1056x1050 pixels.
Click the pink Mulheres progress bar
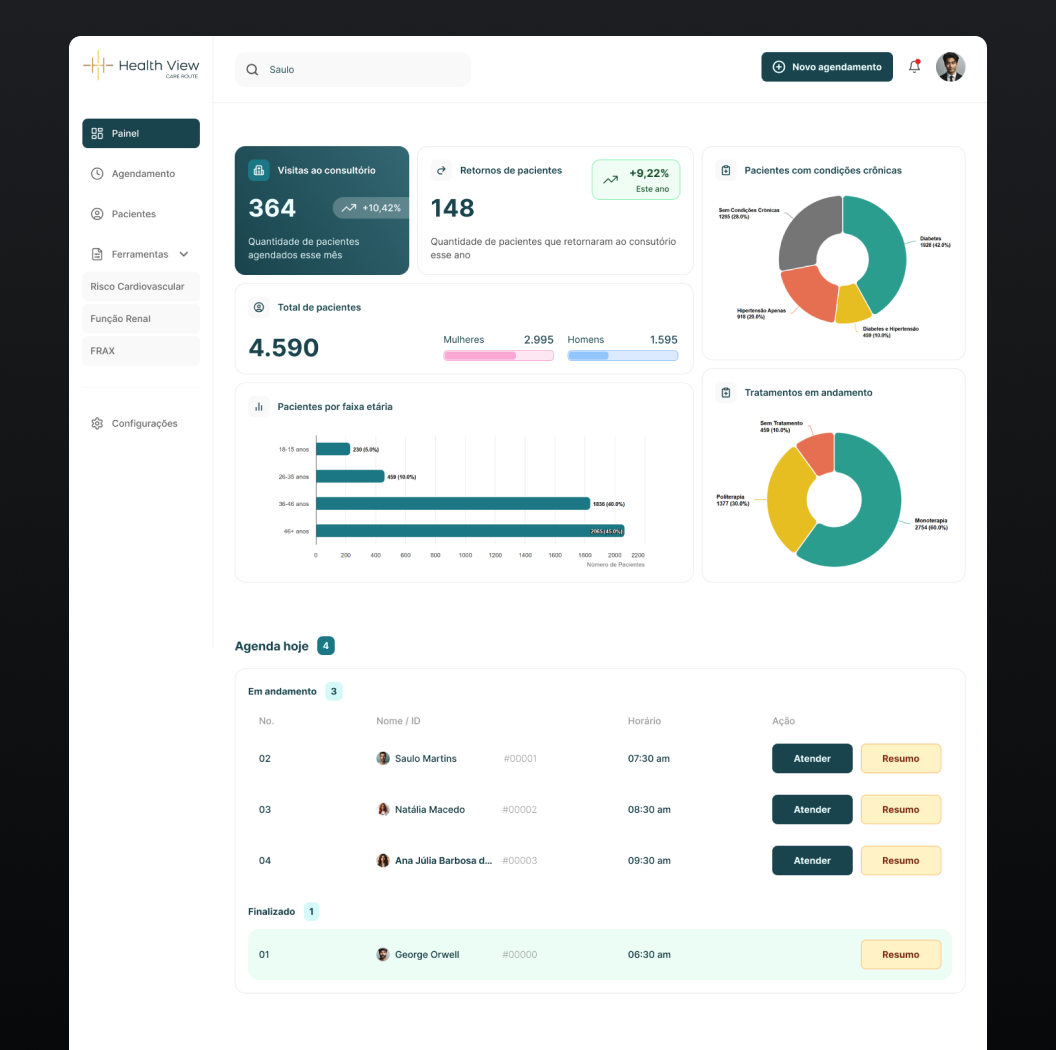pos(498,355)
